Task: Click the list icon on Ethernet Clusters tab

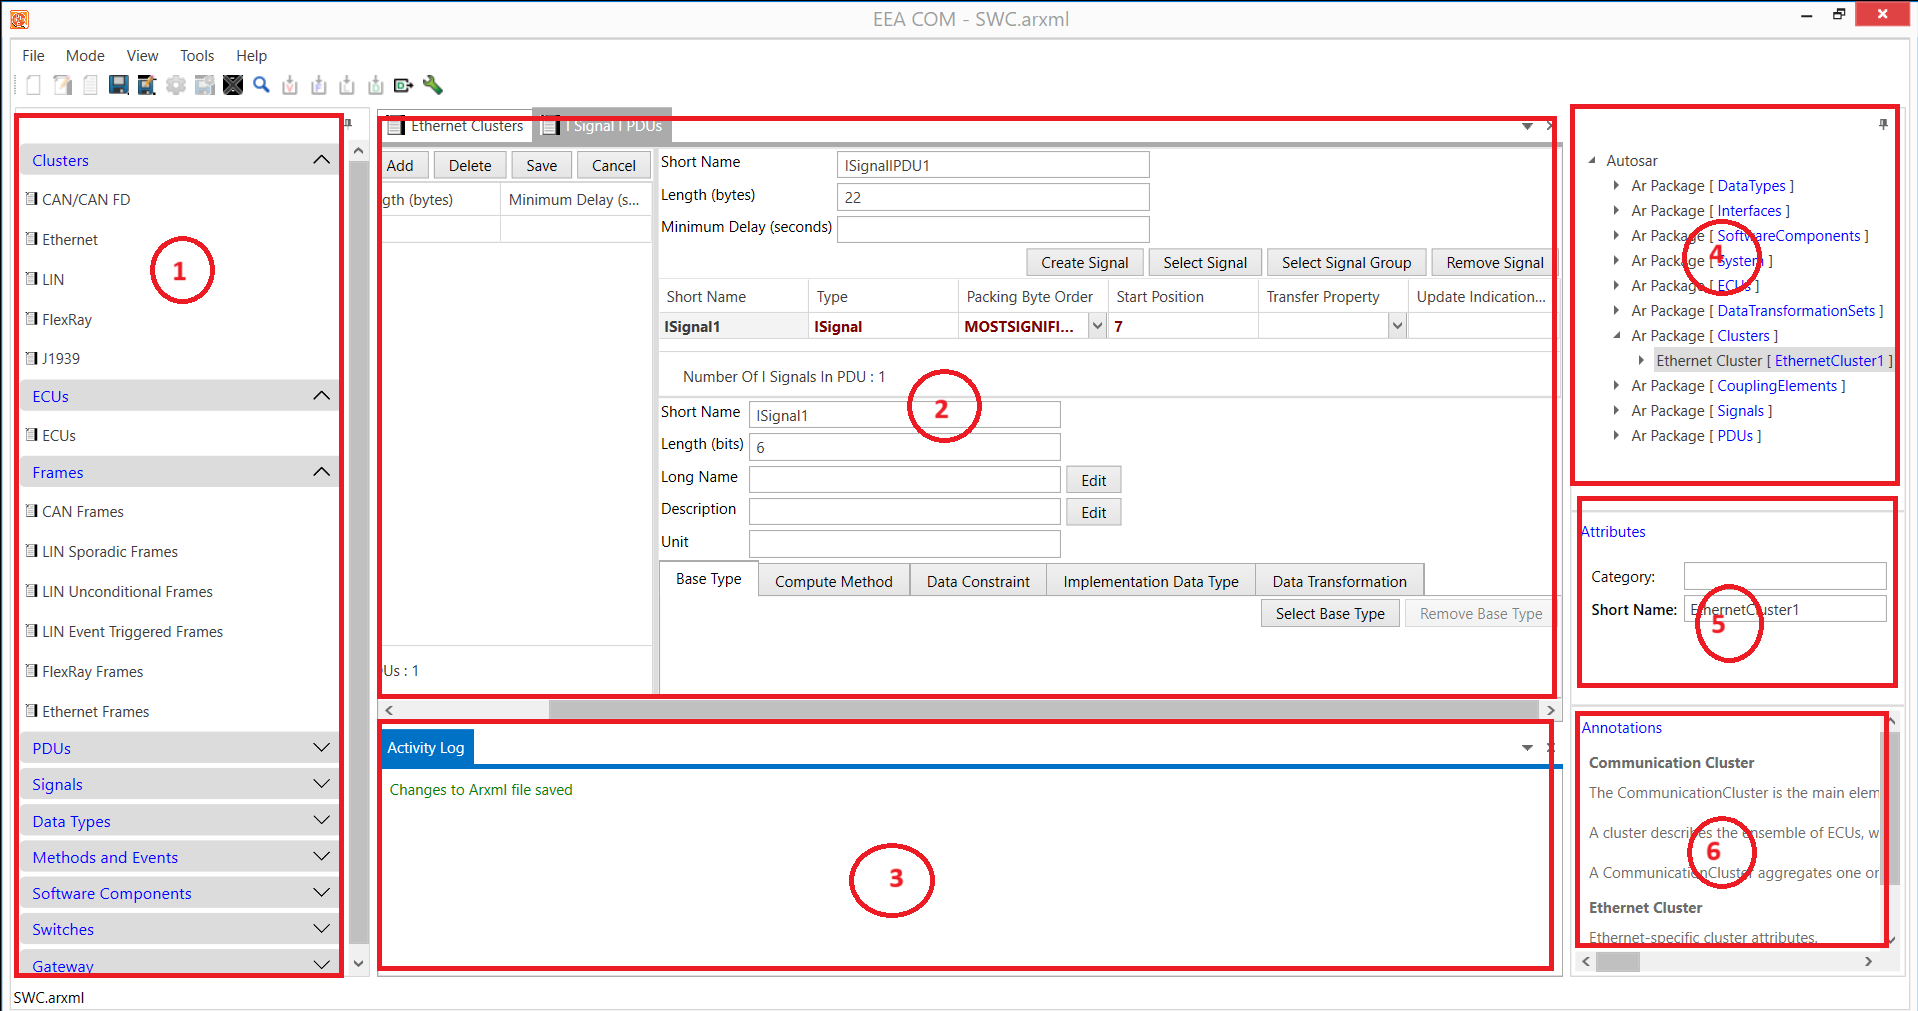Action: coord(396,126)
